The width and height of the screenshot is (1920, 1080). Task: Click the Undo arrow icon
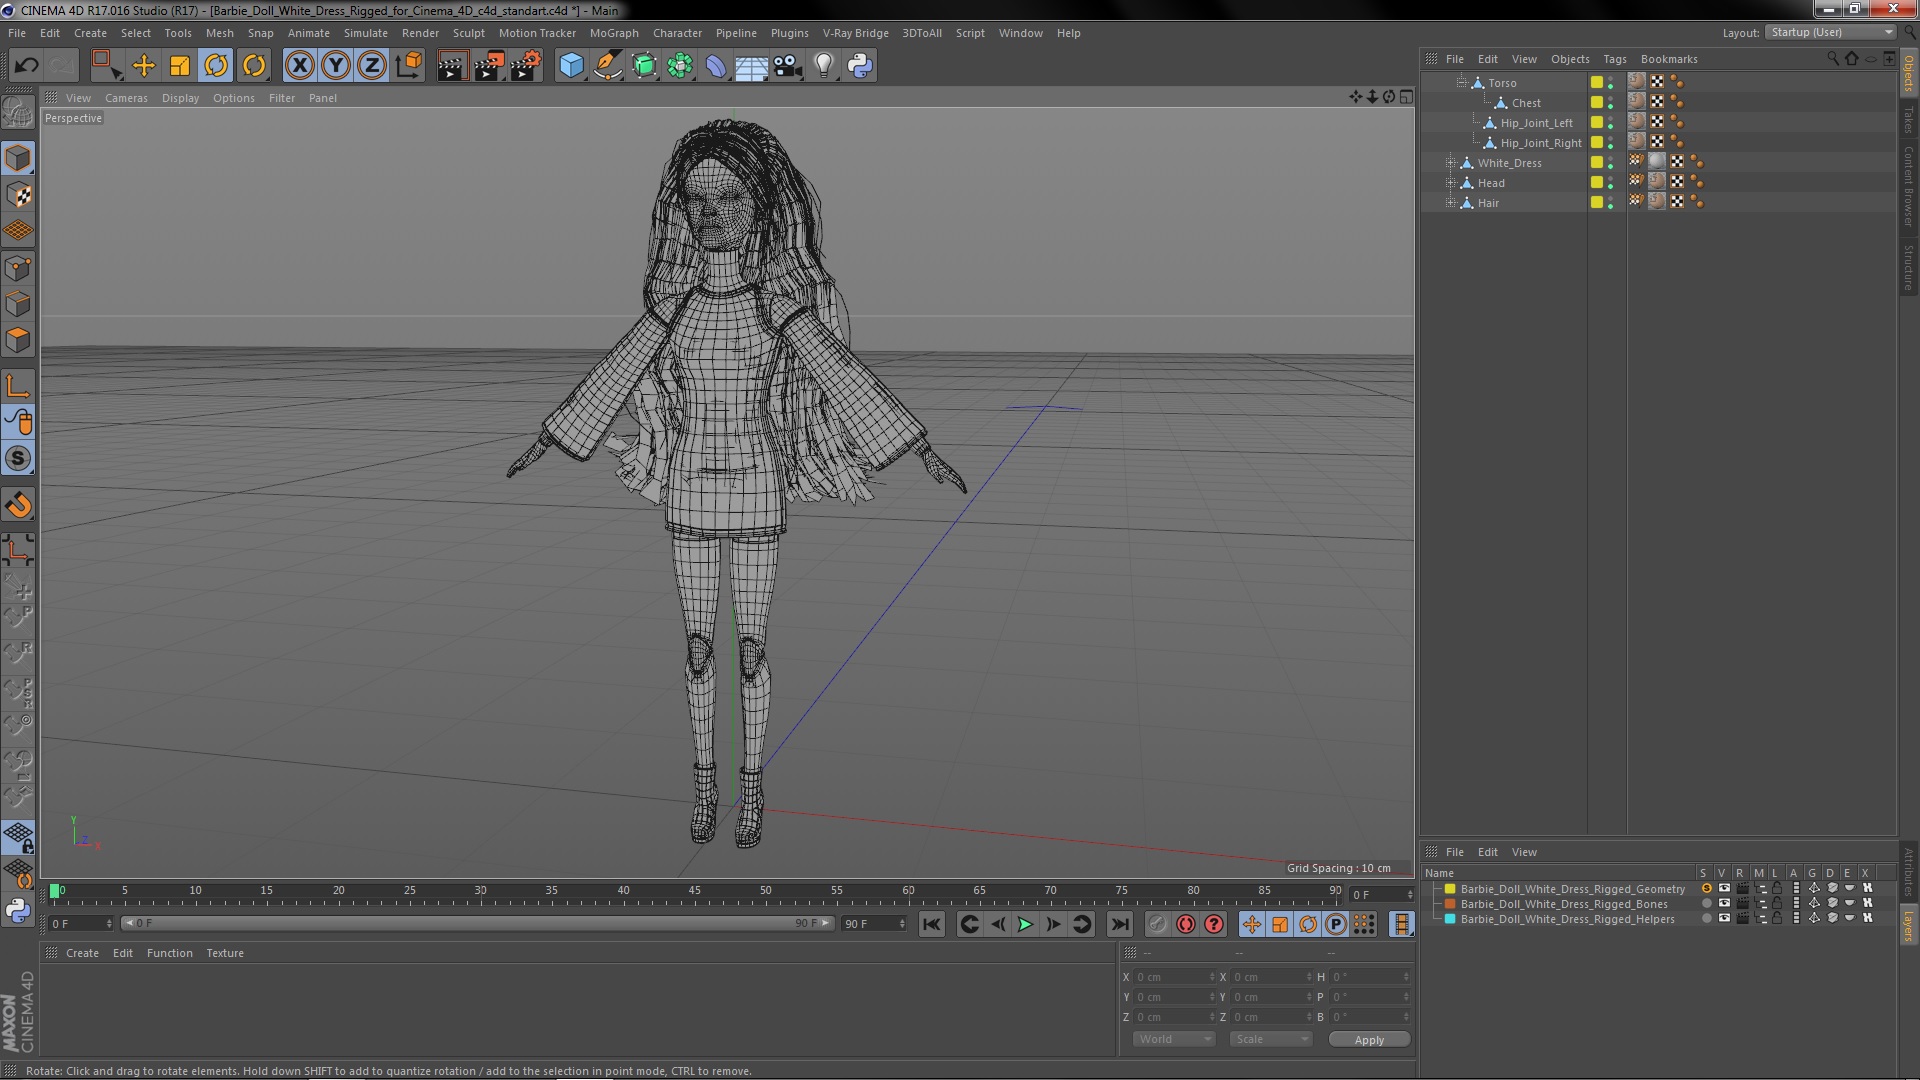26,66
